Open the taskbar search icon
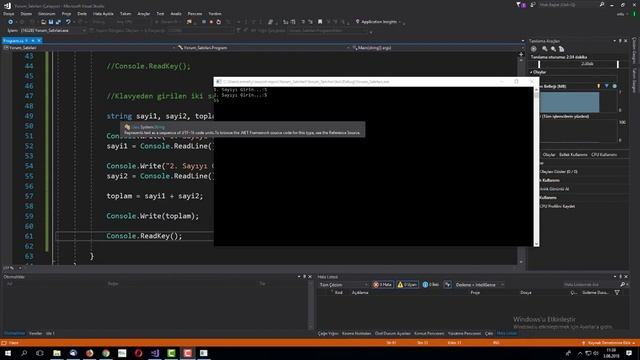This screenshot has width=640, height=360. pyautogui.click(x=24, y=353)
